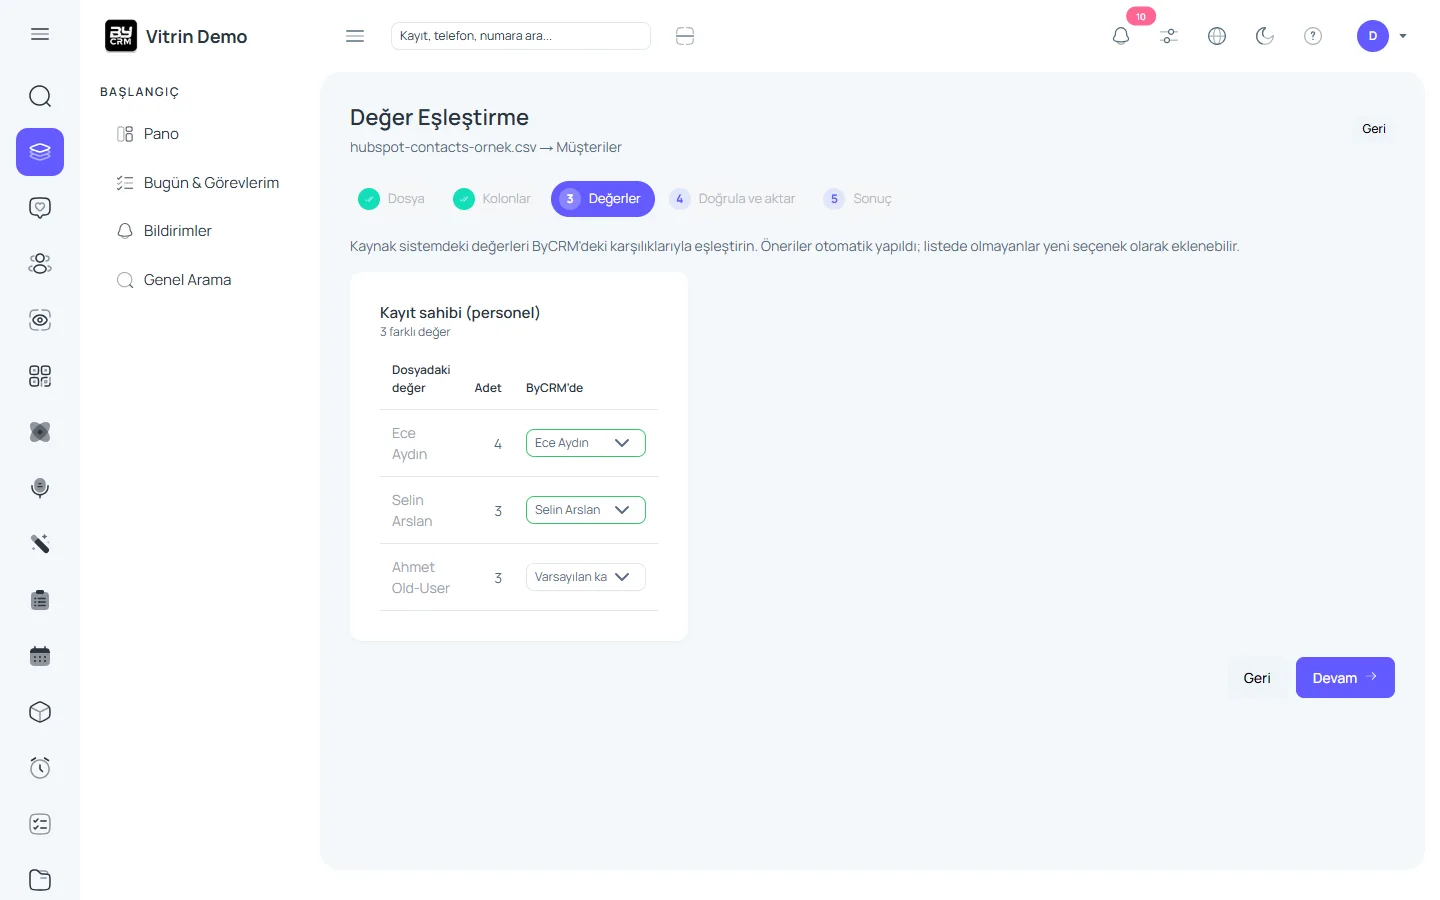Viewport: 1440px width, 900px height.
Task: Click the Adet column header
Action: click(x=488, y=388)
